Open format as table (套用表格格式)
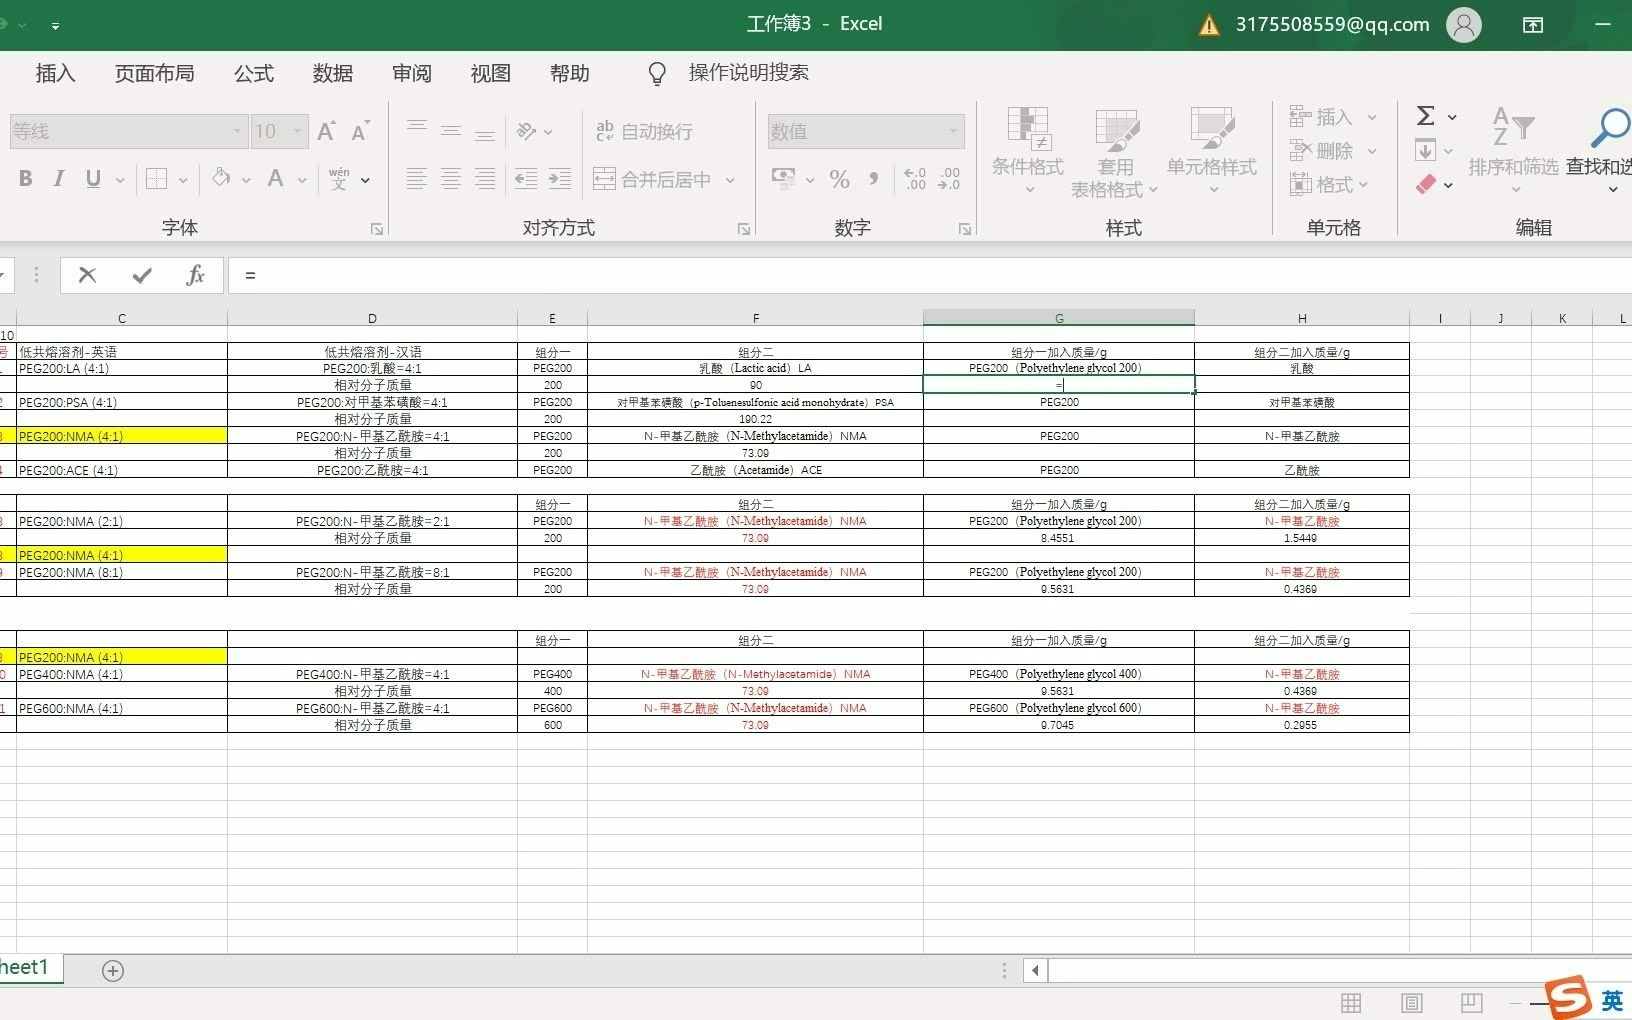The width and height of the screenshot is (1632, 1020). 1115,152
